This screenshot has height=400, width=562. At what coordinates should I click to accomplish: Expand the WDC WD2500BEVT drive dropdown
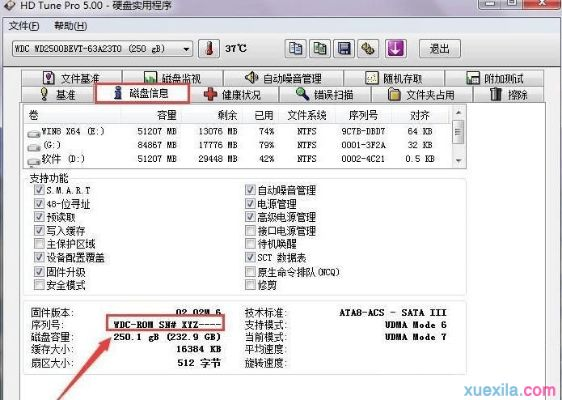(102, 49)
